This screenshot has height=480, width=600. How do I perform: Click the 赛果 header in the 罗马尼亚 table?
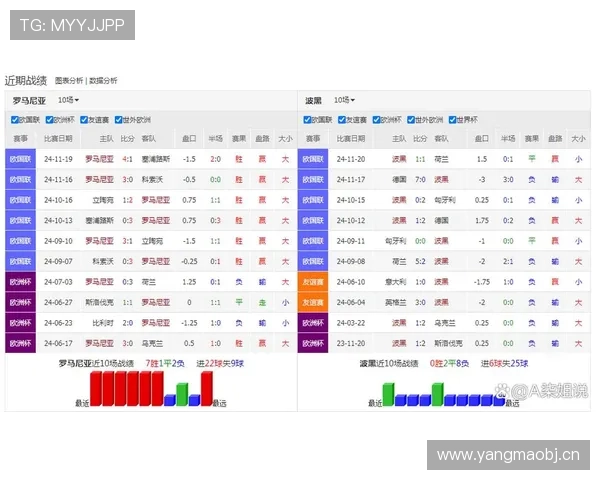point(239,139)
